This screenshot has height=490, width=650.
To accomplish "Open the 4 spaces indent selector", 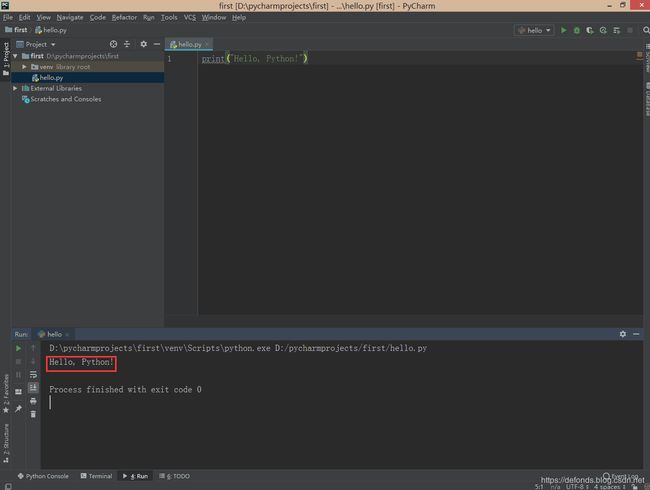I will click(x=609, y=487).
